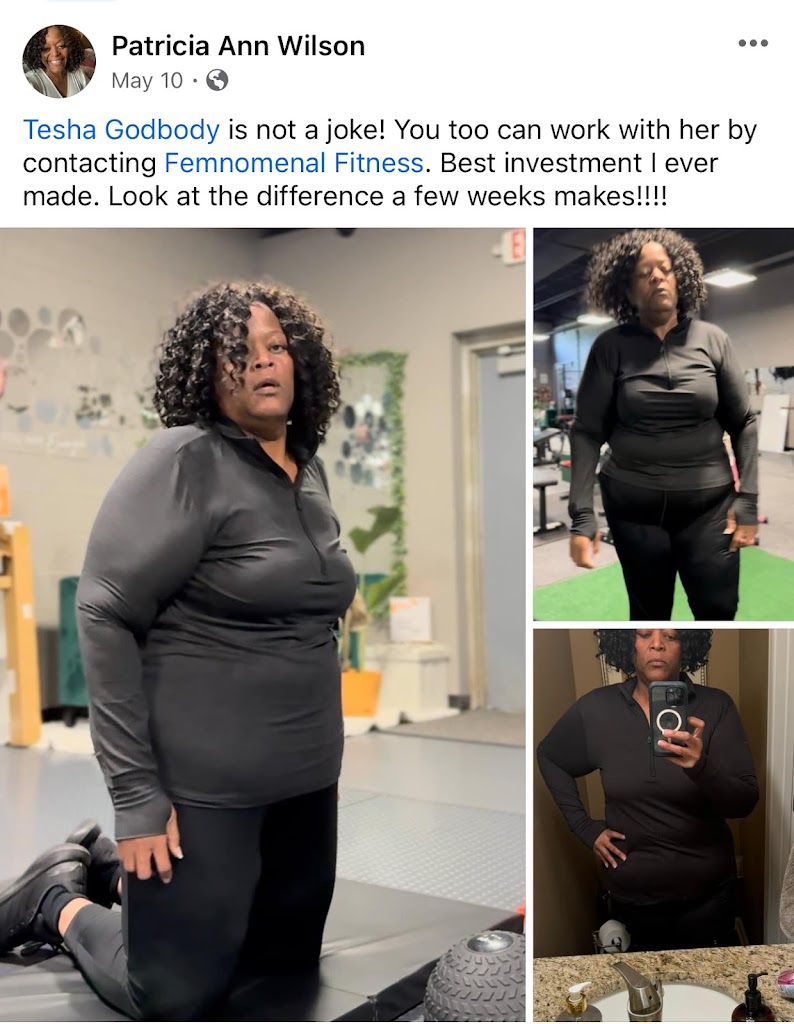Open the Patricia Ann Wilson profile name
The image size is (794, 1024).
tap(238, 46)
